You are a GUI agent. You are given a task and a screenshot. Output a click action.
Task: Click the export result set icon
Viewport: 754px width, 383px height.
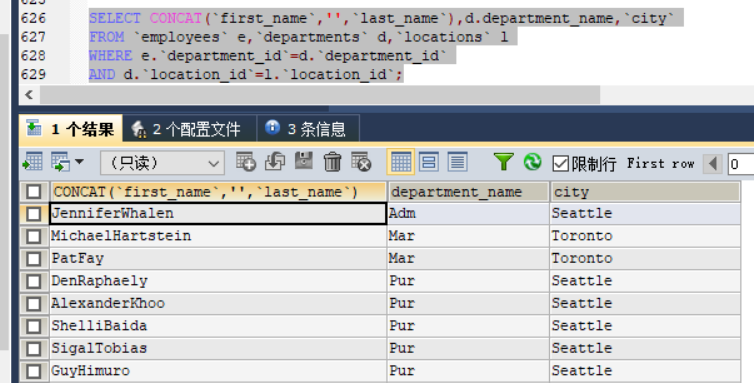[33, 162]
